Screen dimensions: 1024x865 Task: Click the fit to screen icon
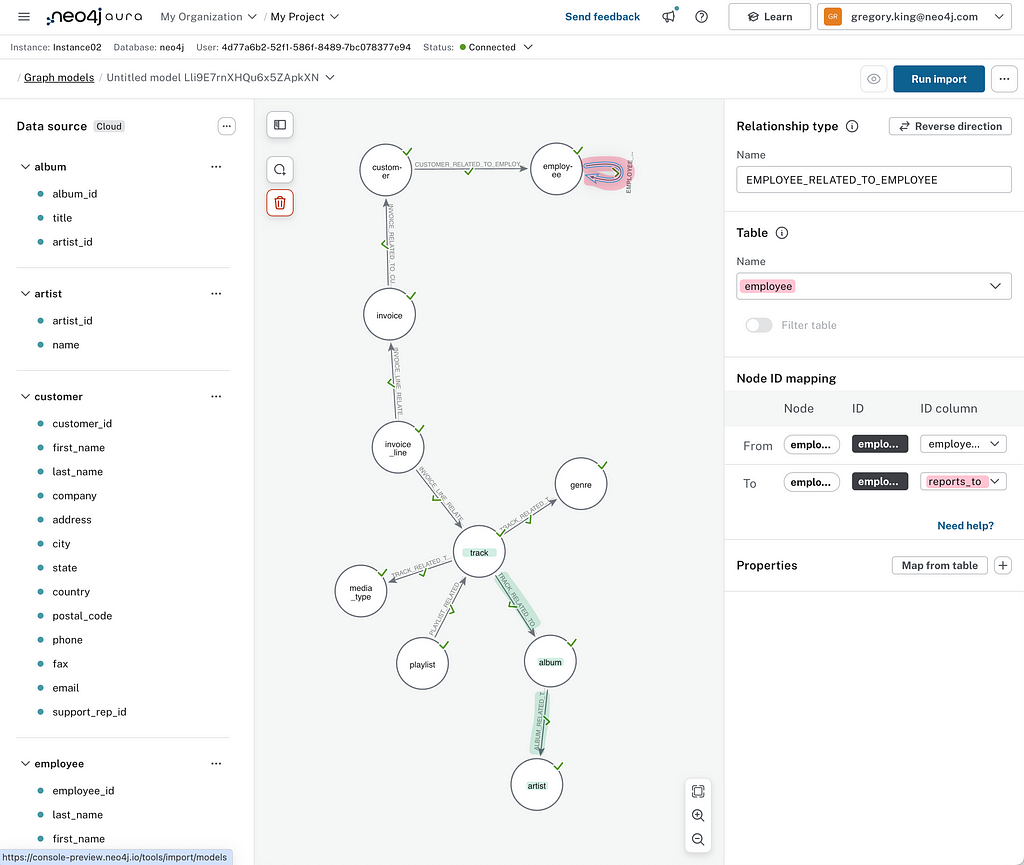point(698,791)
